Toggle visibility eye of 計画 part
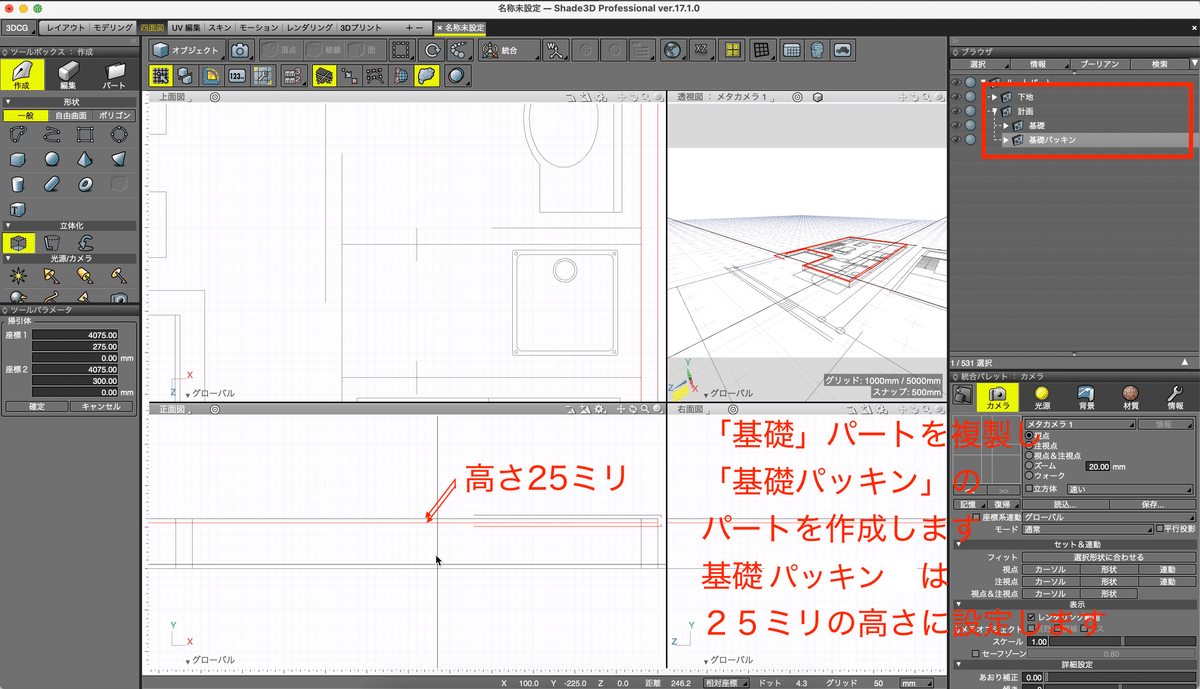Screen dimensions: 1200x689 click(x=955, y=111)
